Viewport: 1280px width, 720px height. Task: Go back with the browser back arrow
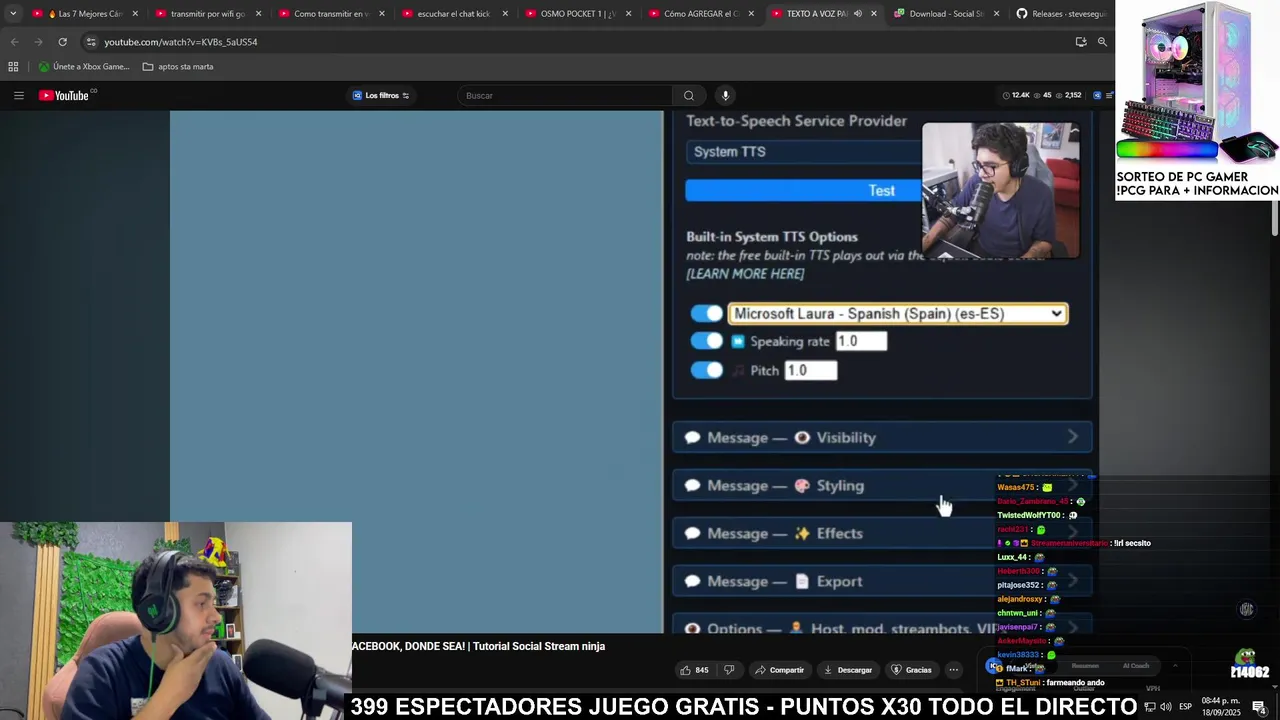(14, 42)
